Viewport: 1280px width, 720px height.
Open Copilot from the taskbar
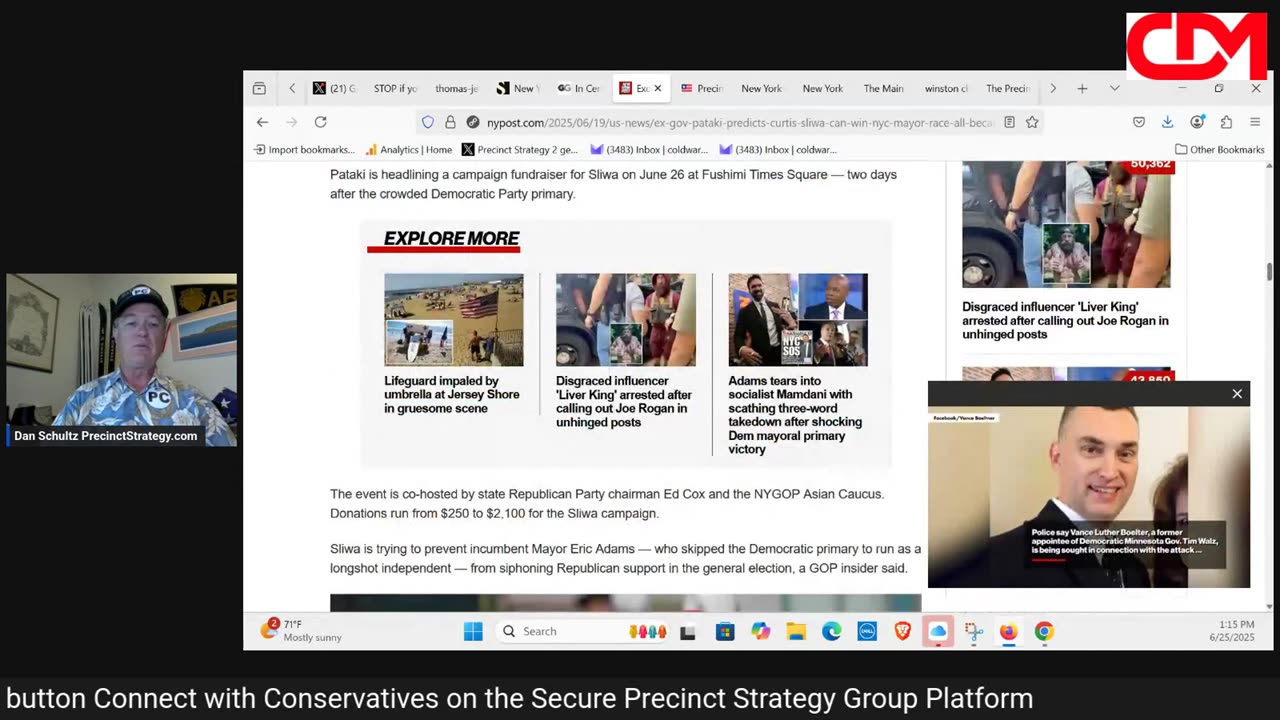tap(761, 631)
